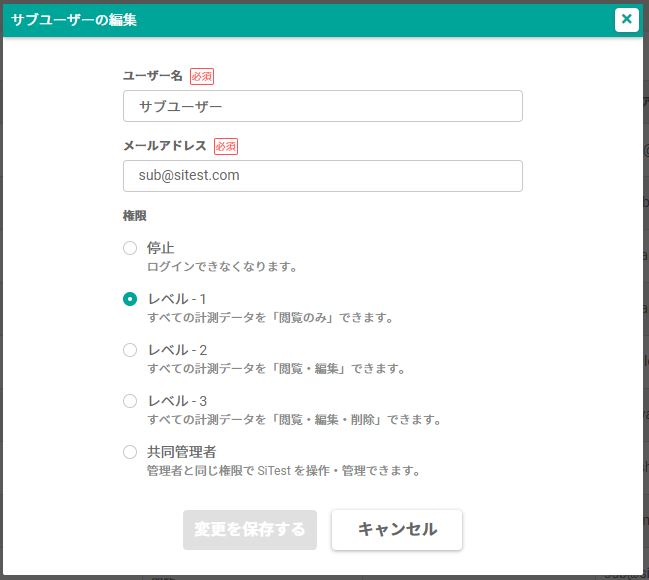
Task: Close the サブユーザーの編集 dialog with X
Action: [627, 19]
